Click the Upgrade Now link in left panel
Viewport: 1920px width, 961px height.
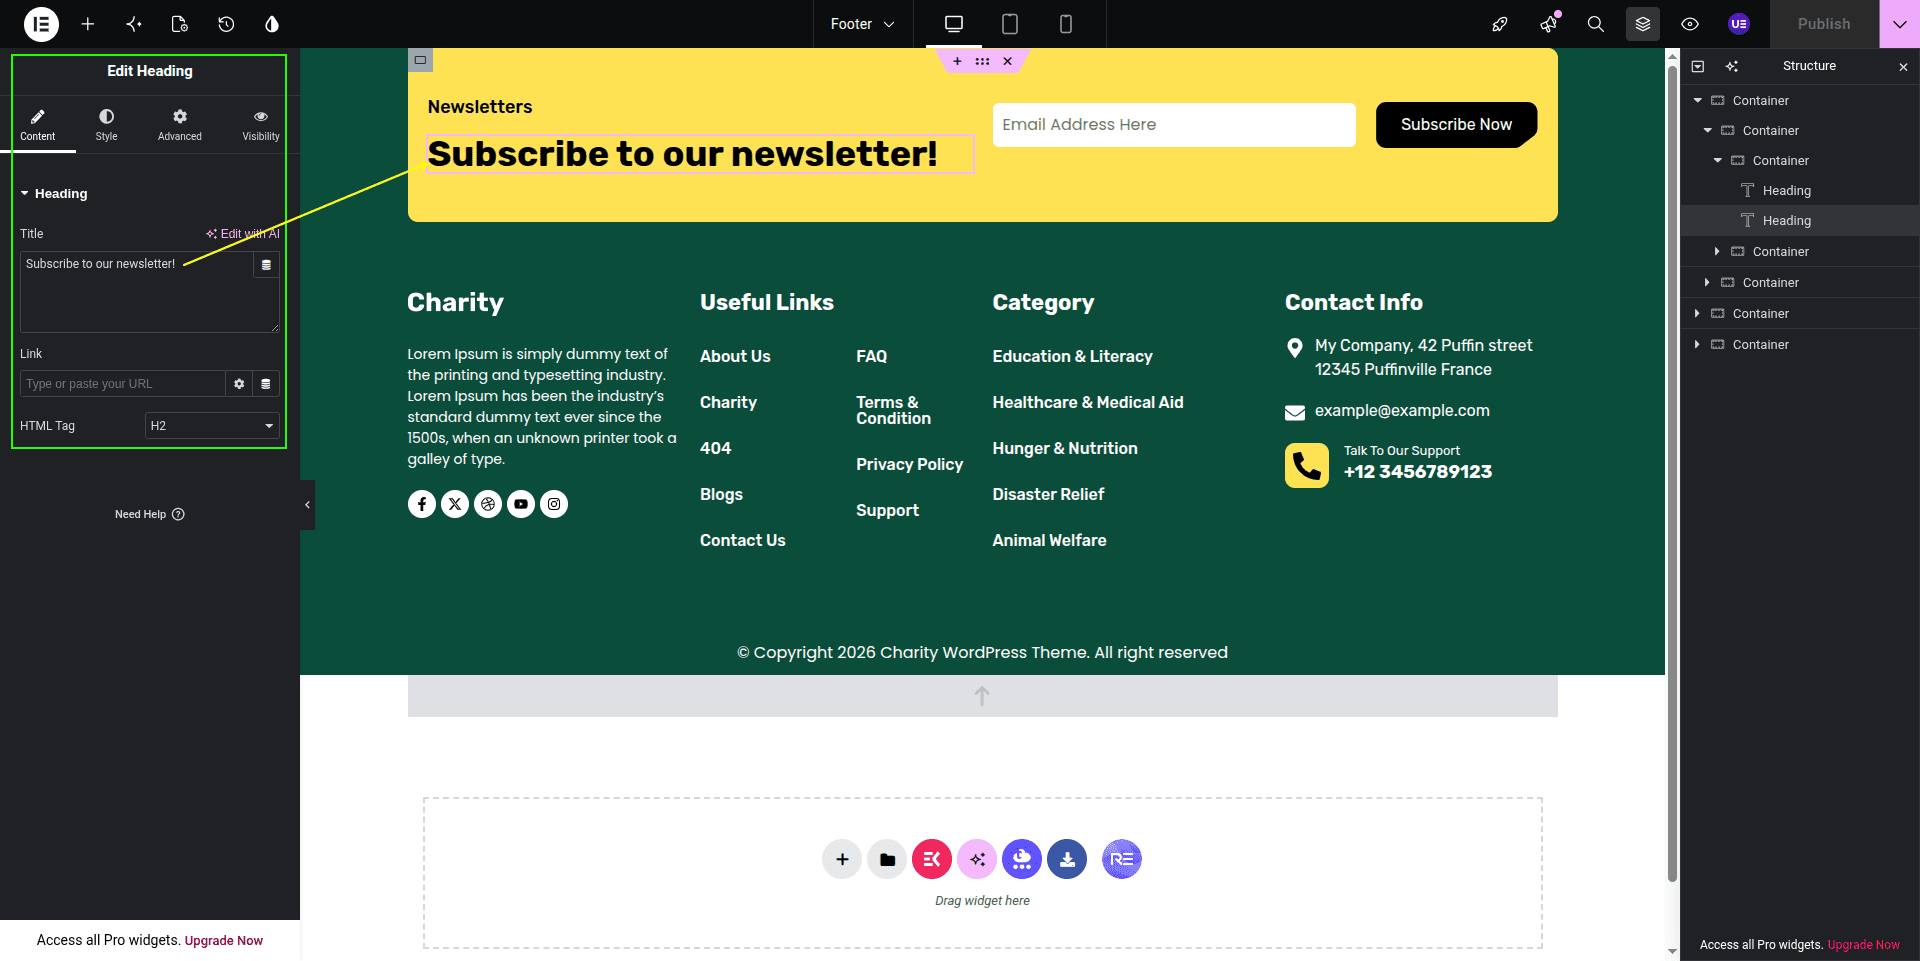click(224, 941)
